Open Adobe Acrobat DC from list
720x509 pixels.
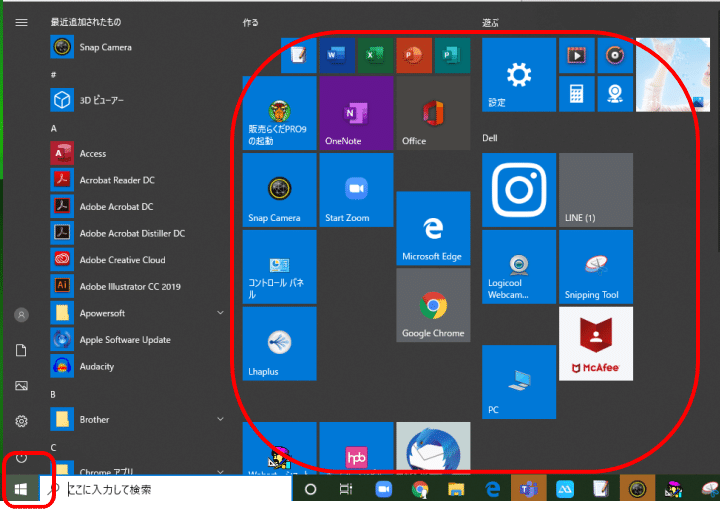coord(138,207)
